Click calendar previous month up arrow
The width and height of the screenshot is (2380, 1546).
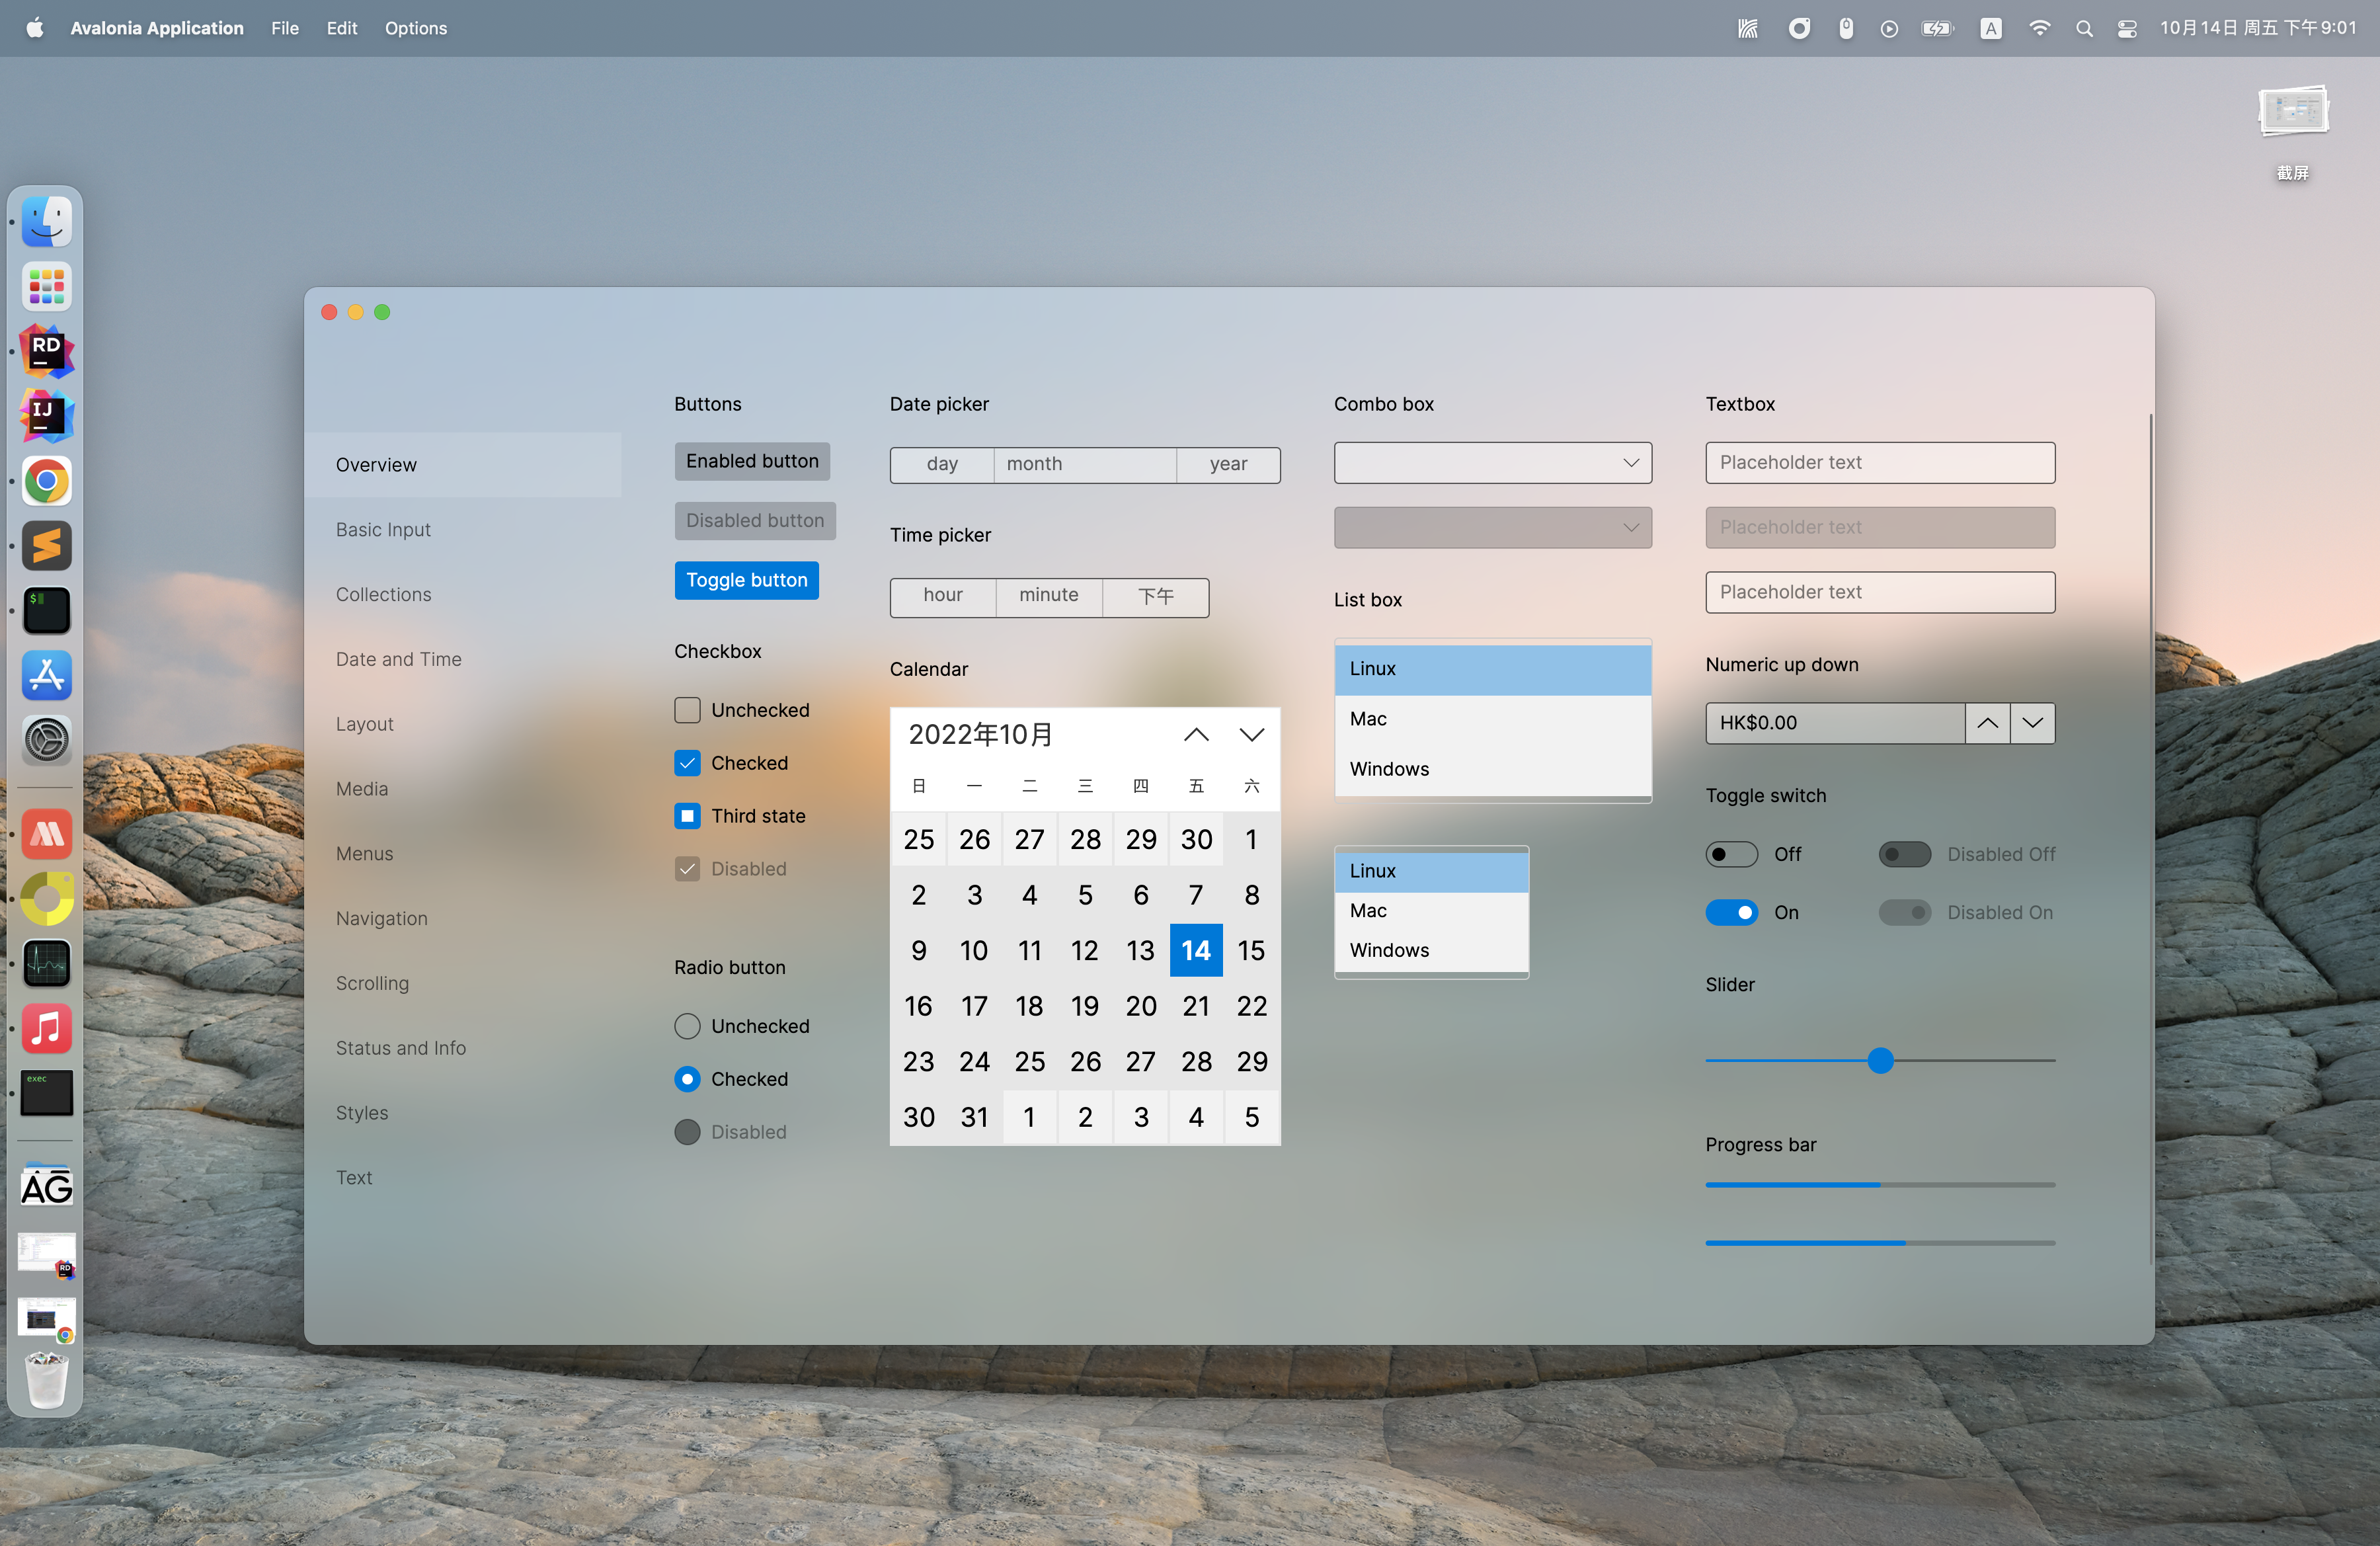pos(1196,735)
